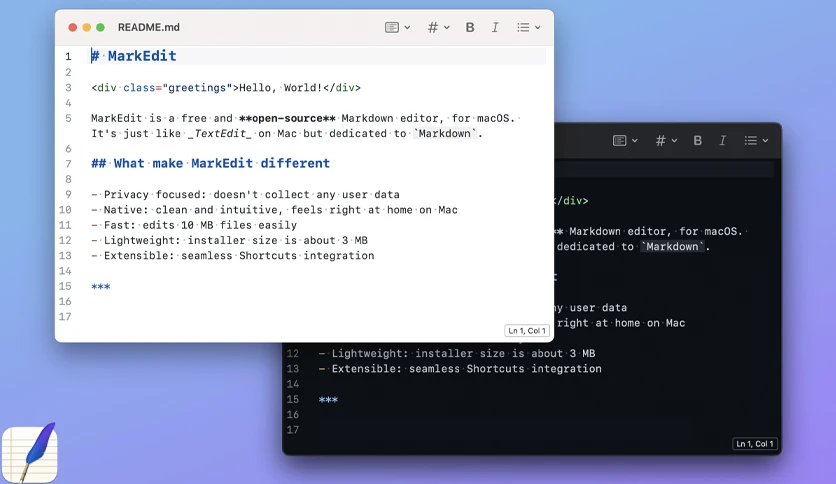Expand chevron beside list icon, dark window
836x484 pixels.
pyautogui.click(x=765, y=141)
